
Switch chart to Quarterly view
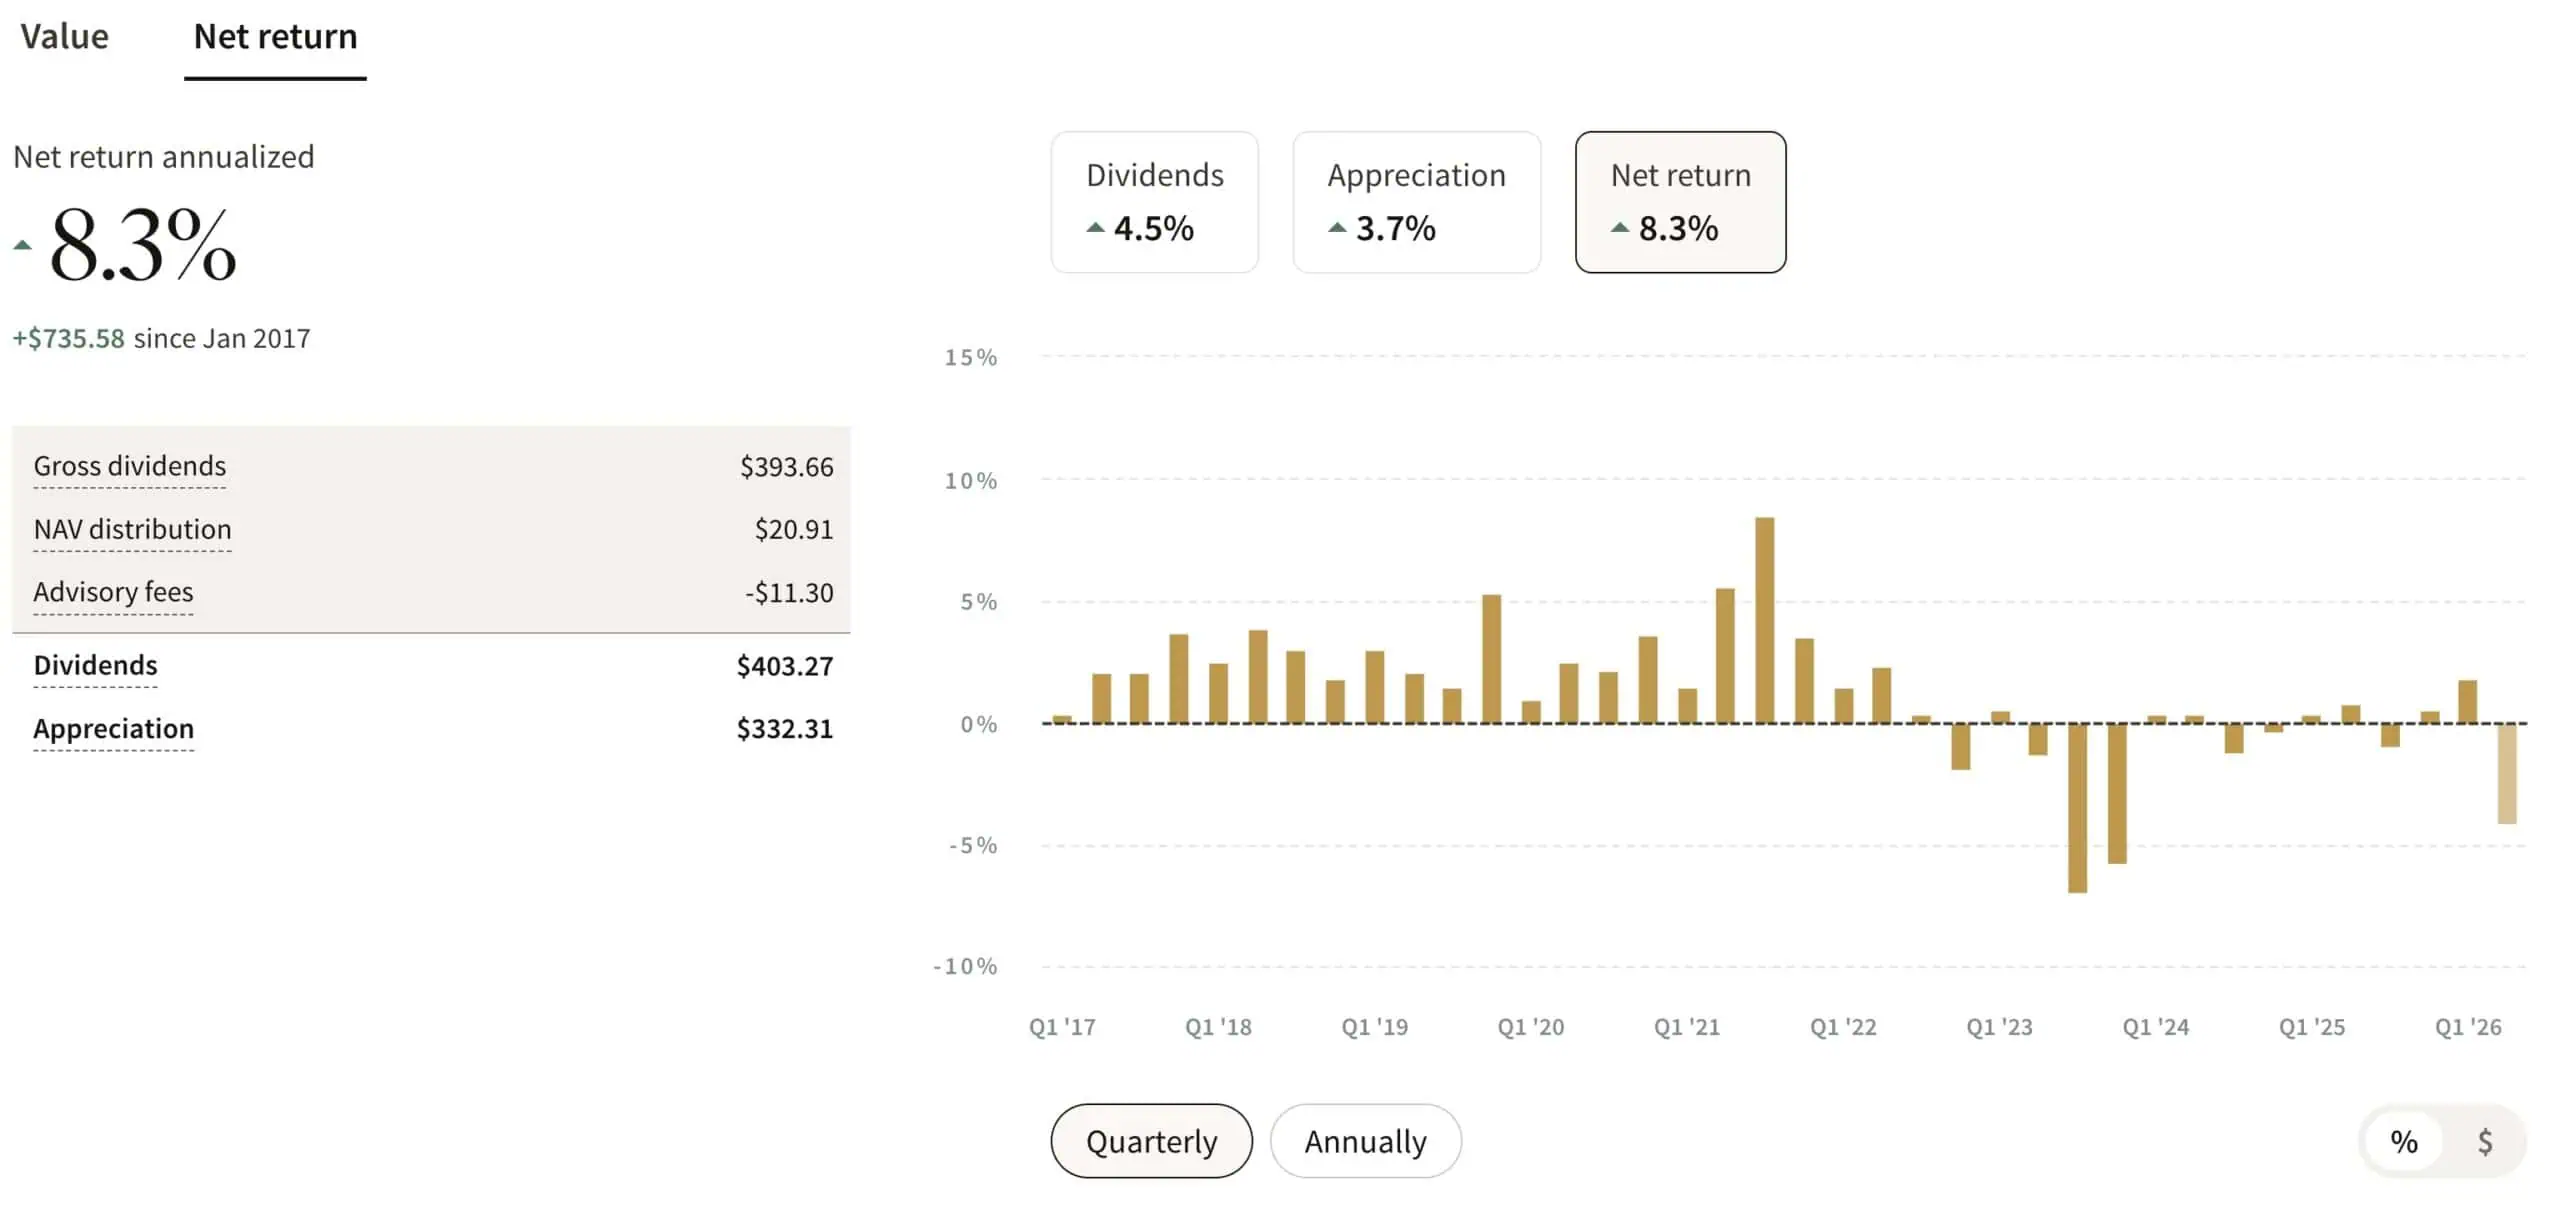(x=1151, y=1141)
